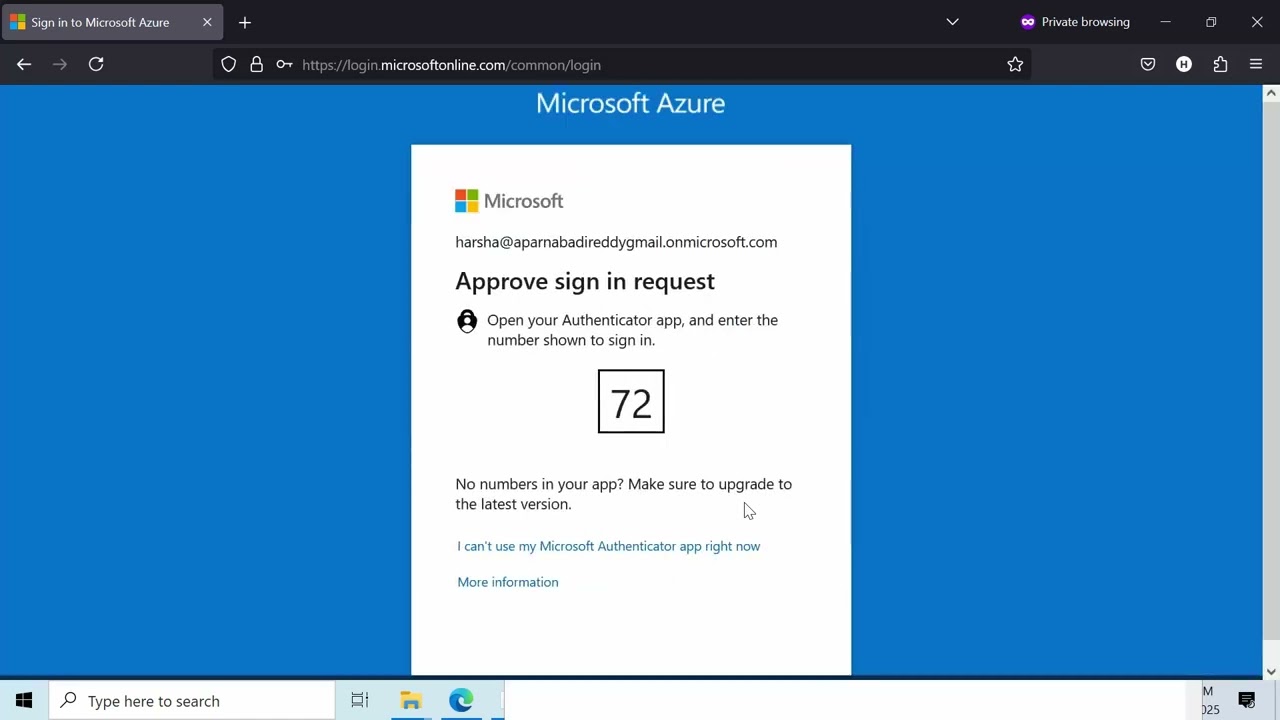This screenshot has height=720, width=1280.
Task: Open Microsoft Edge from the taskbar
Action: (x=461, y=701)
